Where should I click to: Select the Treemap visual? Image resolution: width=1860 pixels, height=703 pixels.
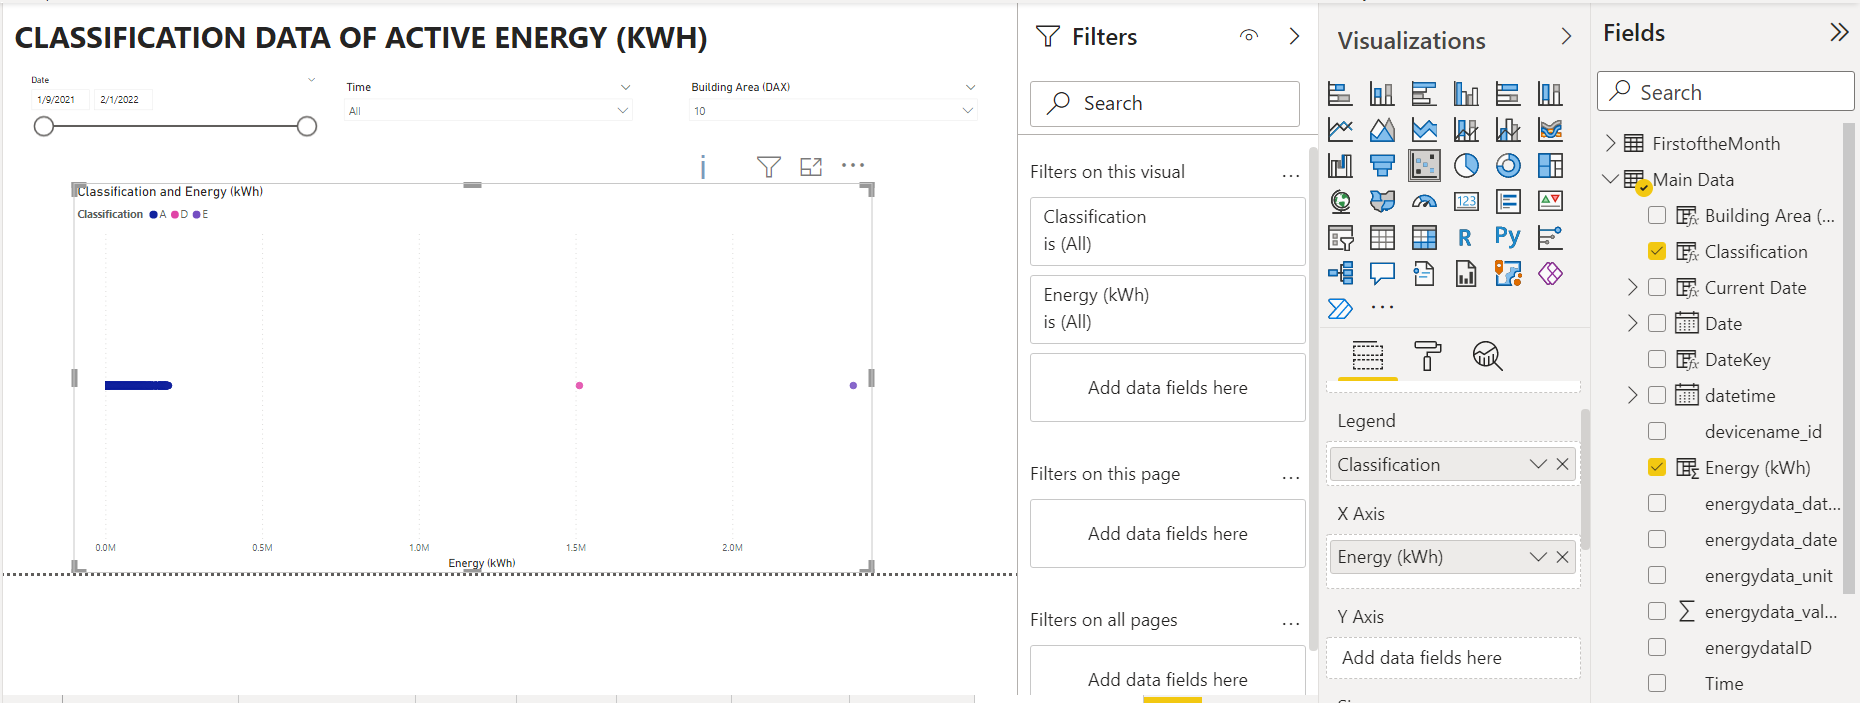1550,166
